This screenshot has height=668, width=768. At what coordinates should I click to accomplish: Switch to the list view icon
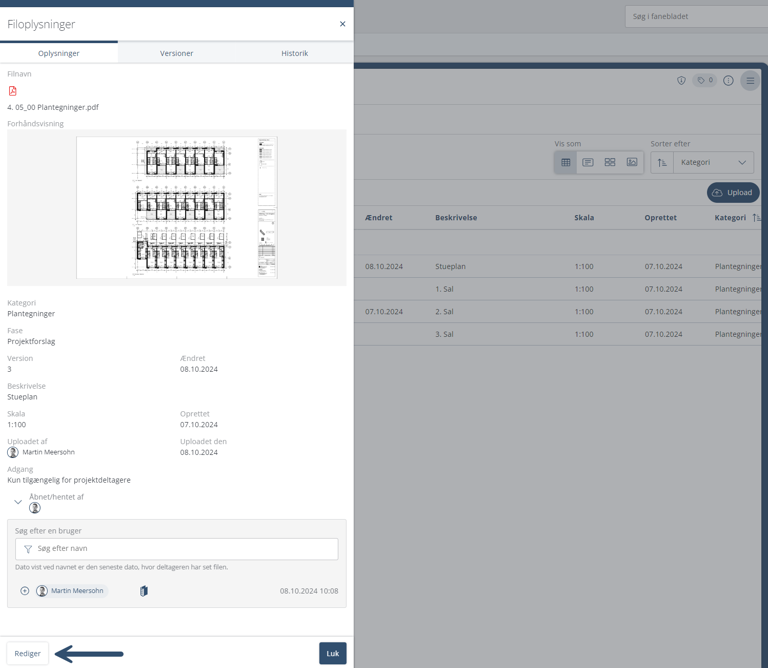tap(588, 162)
